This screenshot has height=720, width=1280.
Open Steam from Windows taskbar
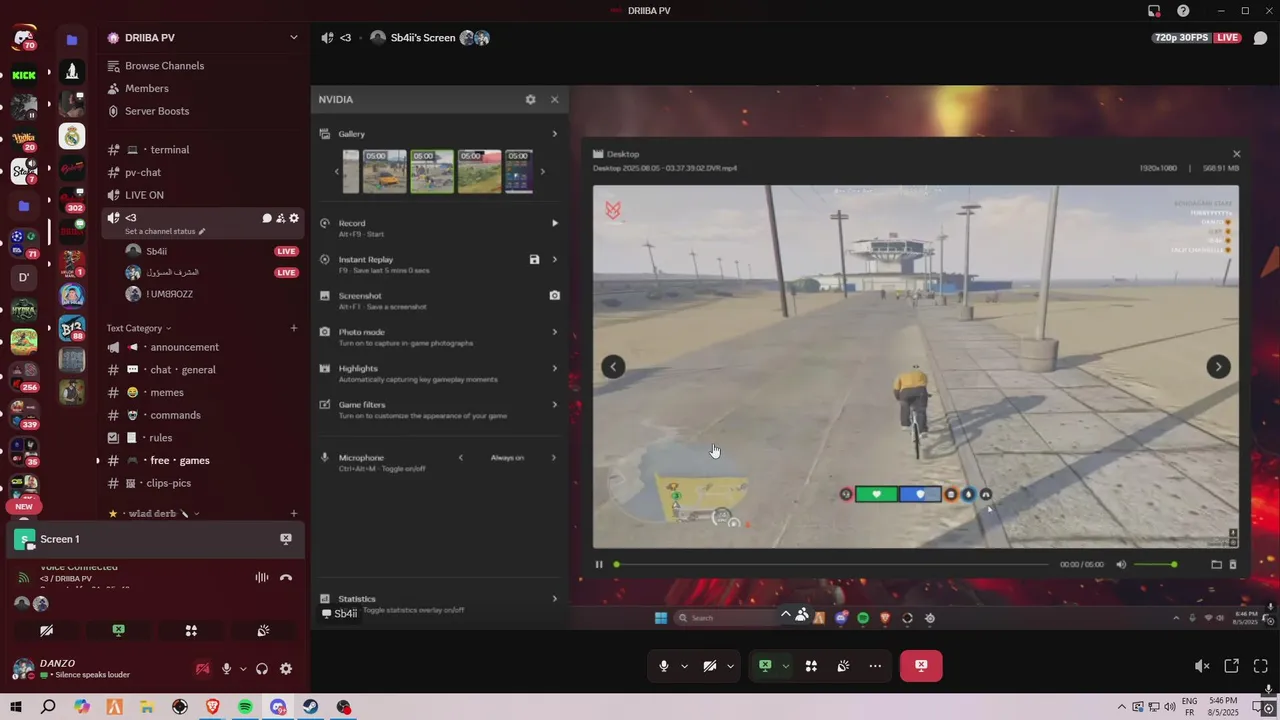point(311,707)
